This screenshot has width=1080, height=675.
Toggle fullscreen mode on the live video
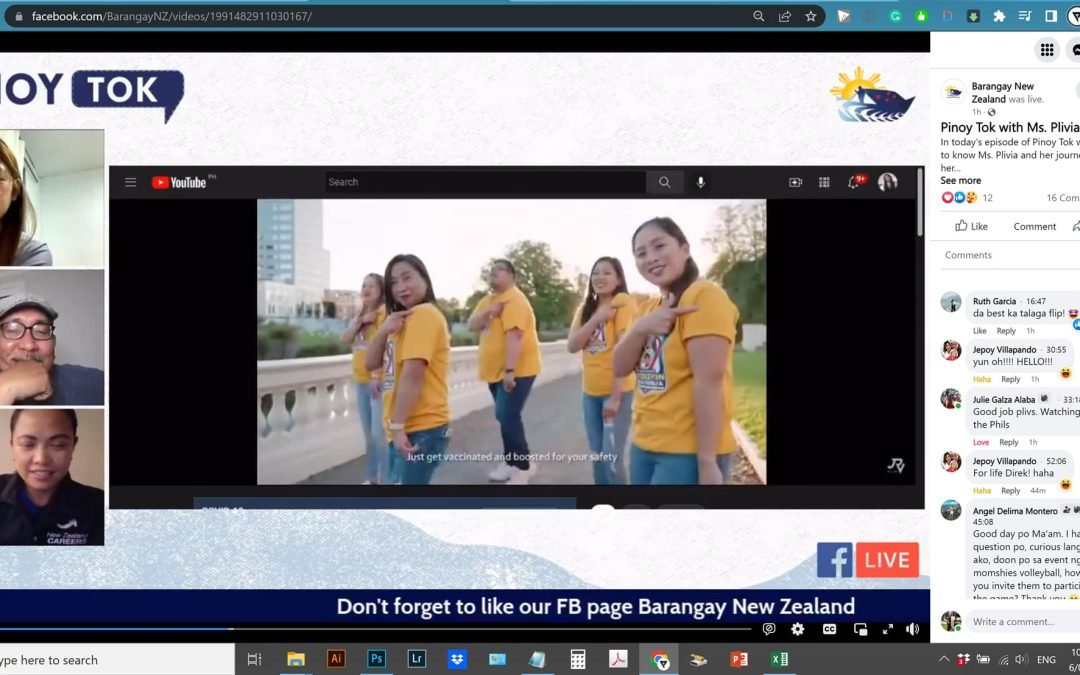click(x=888, y=629)
